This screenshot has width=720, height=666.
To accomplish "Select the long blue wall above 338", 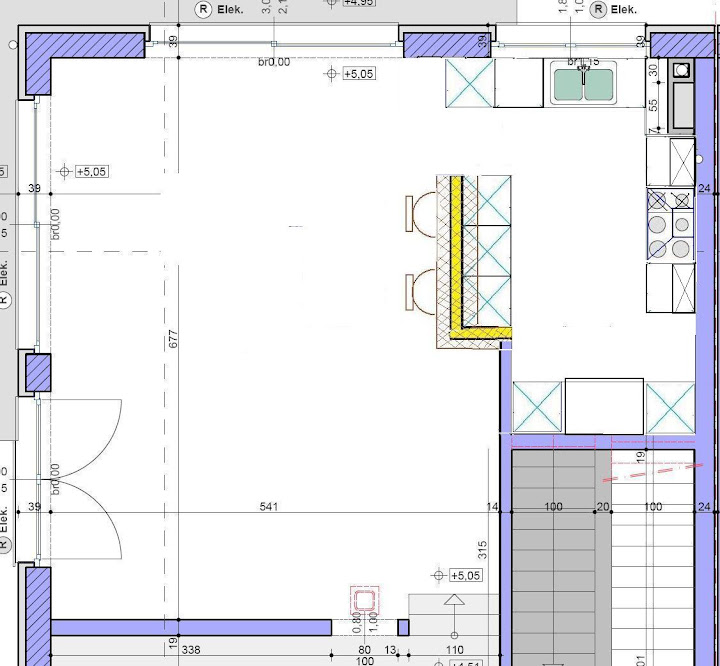I will point(191,627).
